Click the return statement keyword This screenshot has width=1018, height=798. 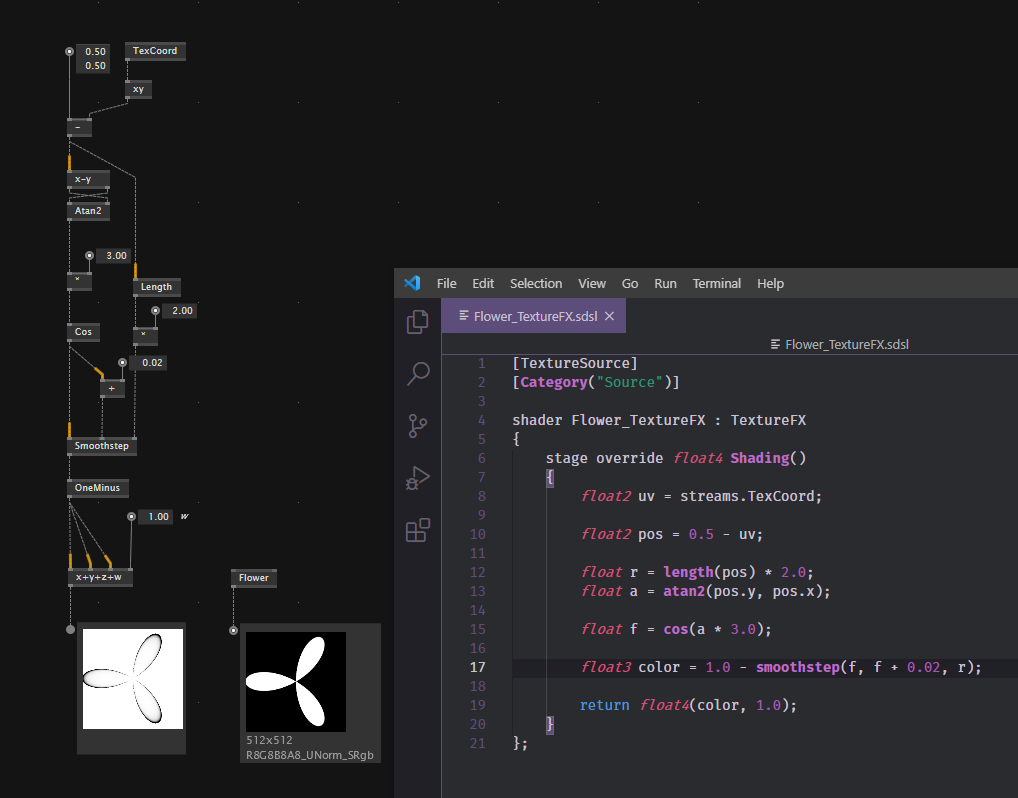(604, 706)
